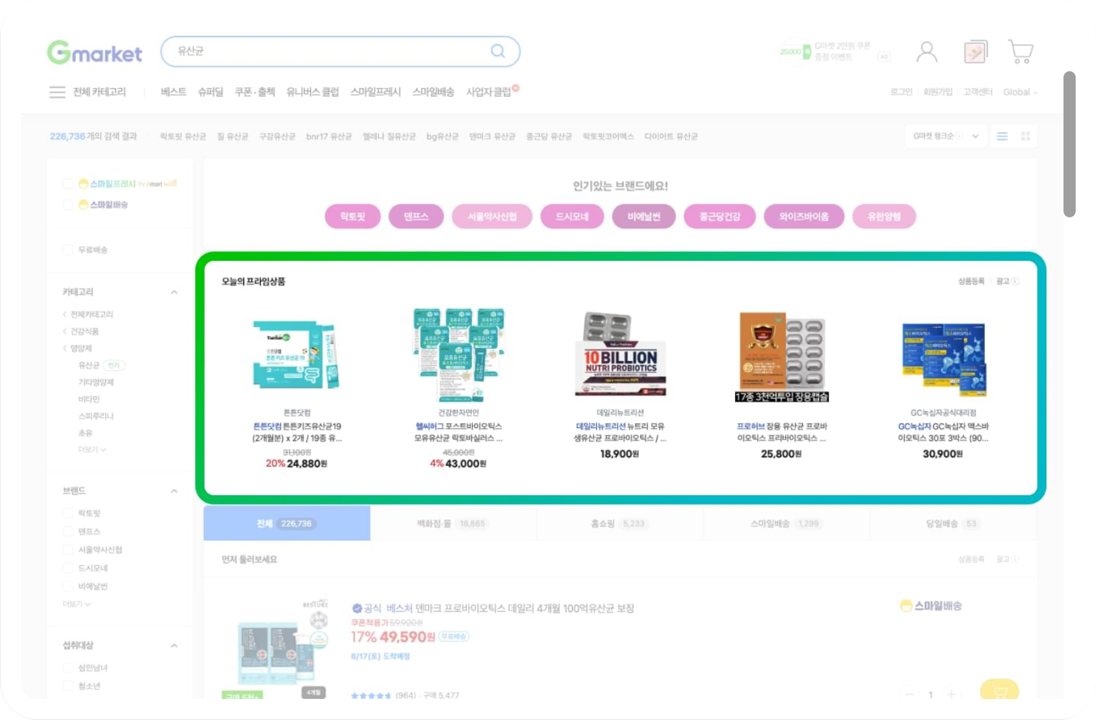Go back to 전체카테고리 in category tree
Screen dimensions: 1096x720
tap(88, 315)
